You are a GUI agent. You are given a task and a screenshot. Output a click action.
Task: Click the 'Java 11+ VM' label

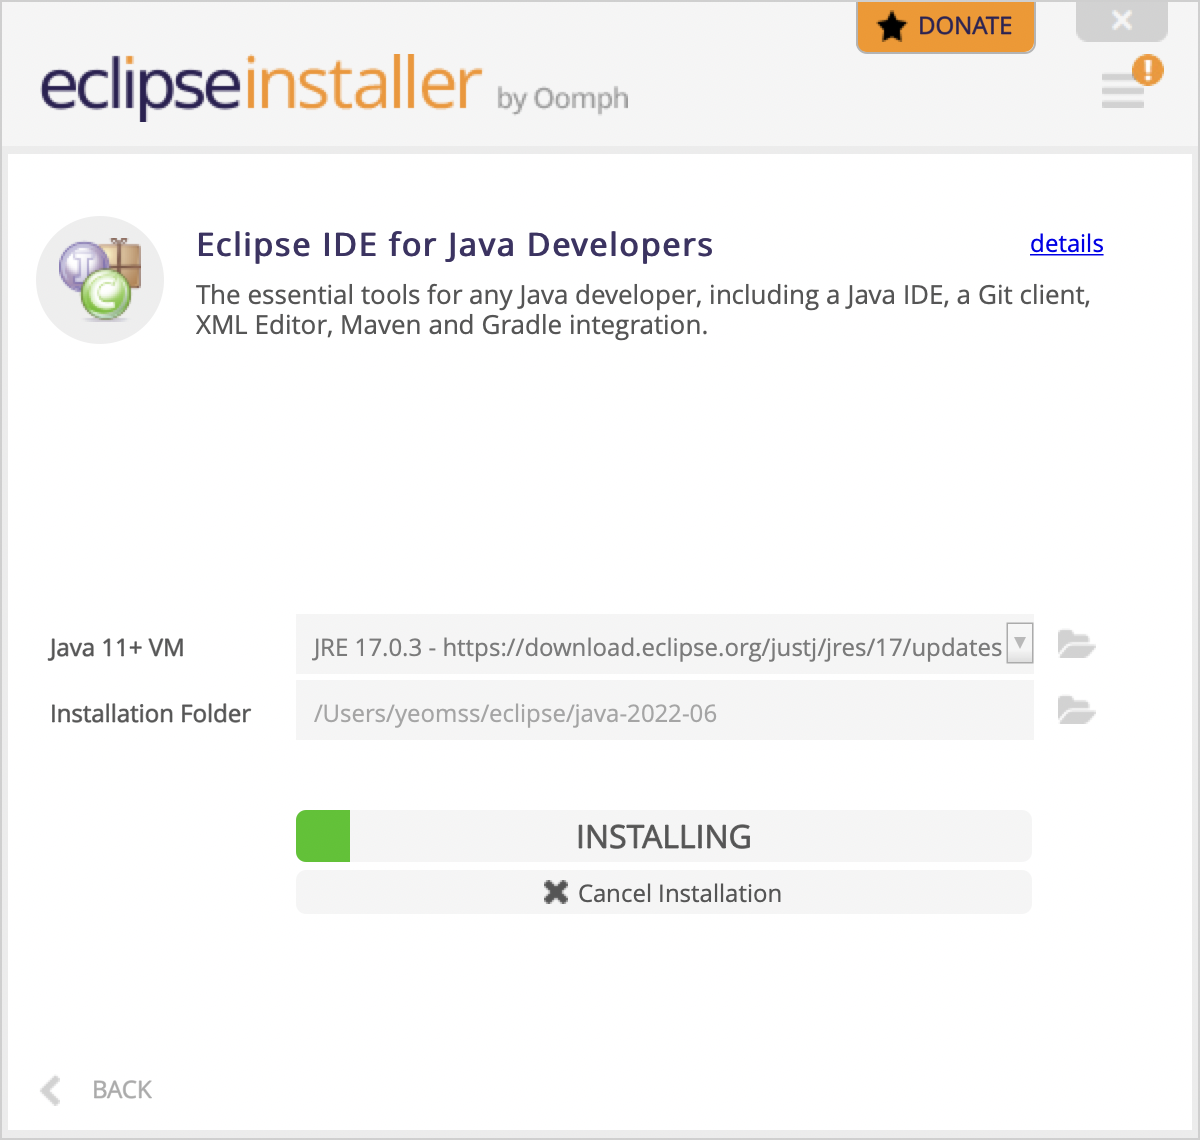(x=117, y=648)
